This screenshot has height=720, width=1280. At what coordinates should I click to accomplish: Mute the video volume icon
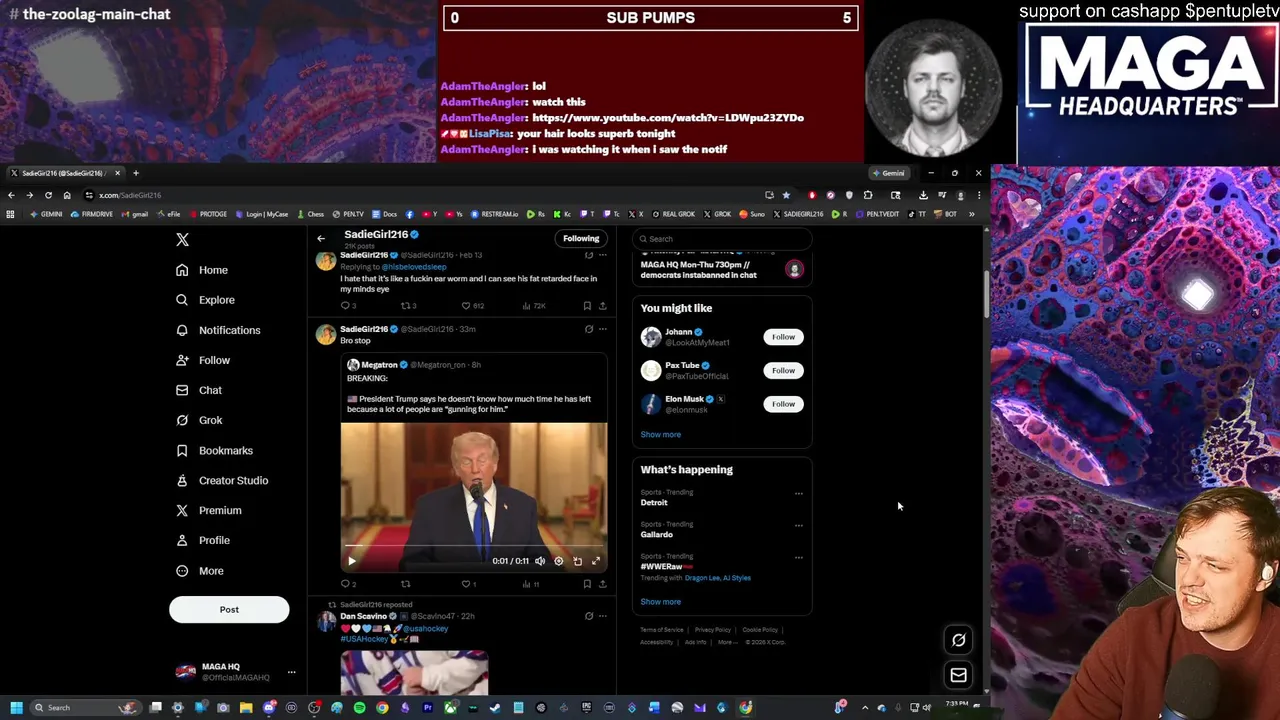tap(540, 561)
